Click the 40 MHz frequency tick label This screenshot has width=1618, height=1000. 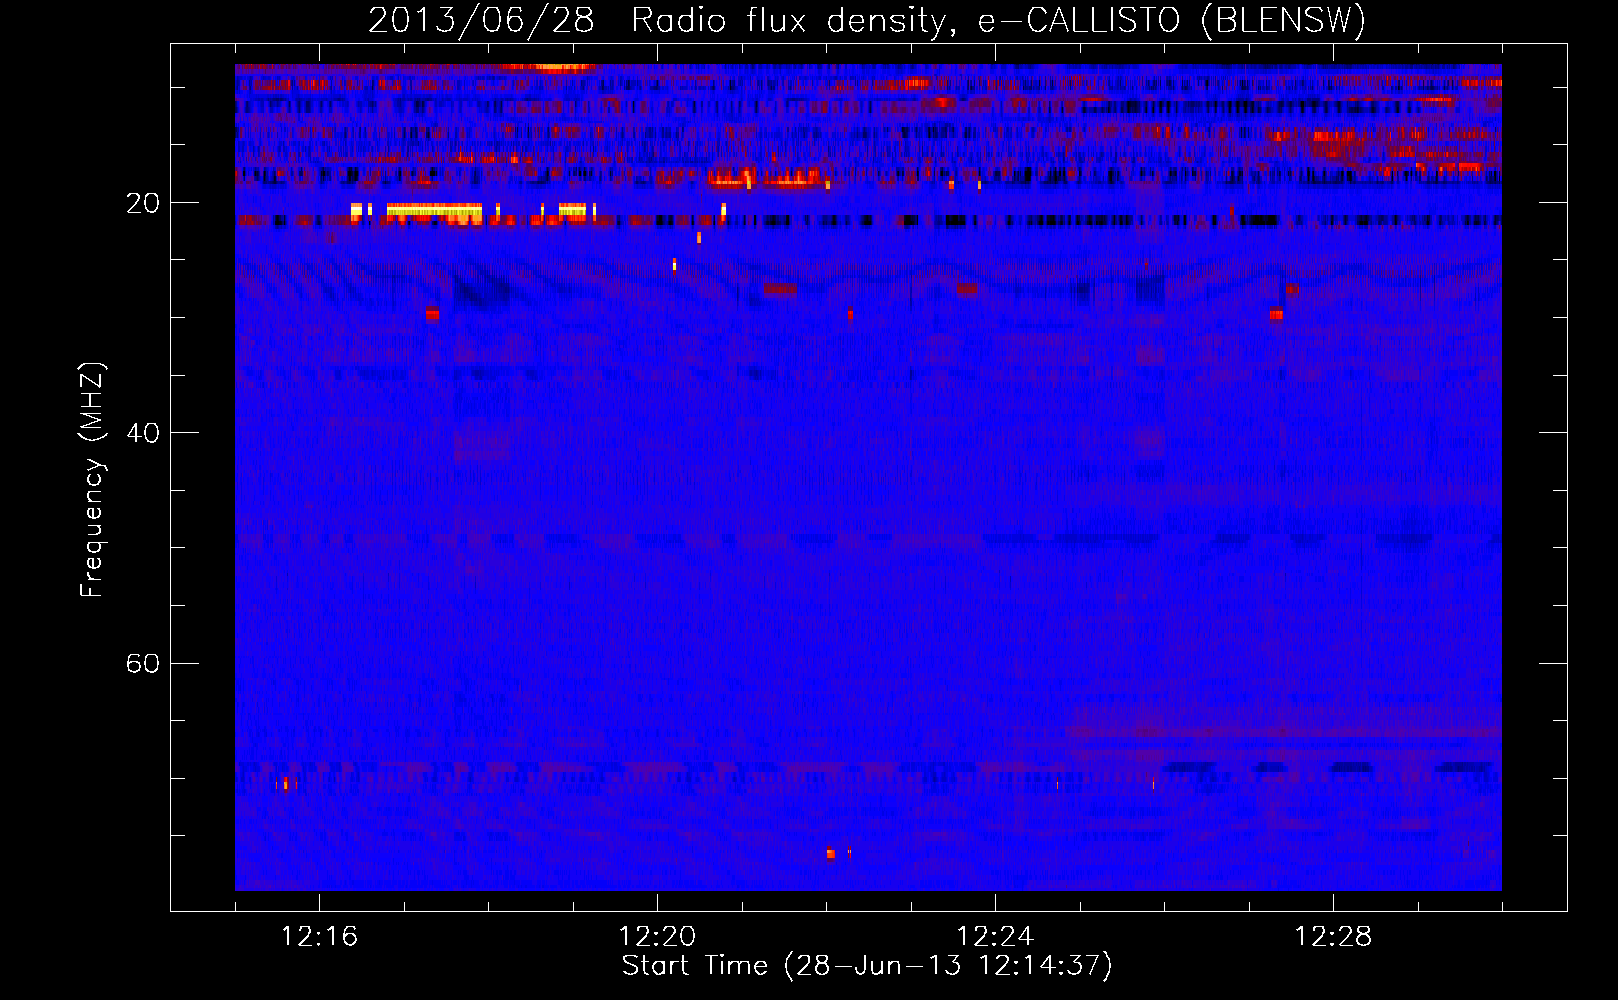click(143, 433)
